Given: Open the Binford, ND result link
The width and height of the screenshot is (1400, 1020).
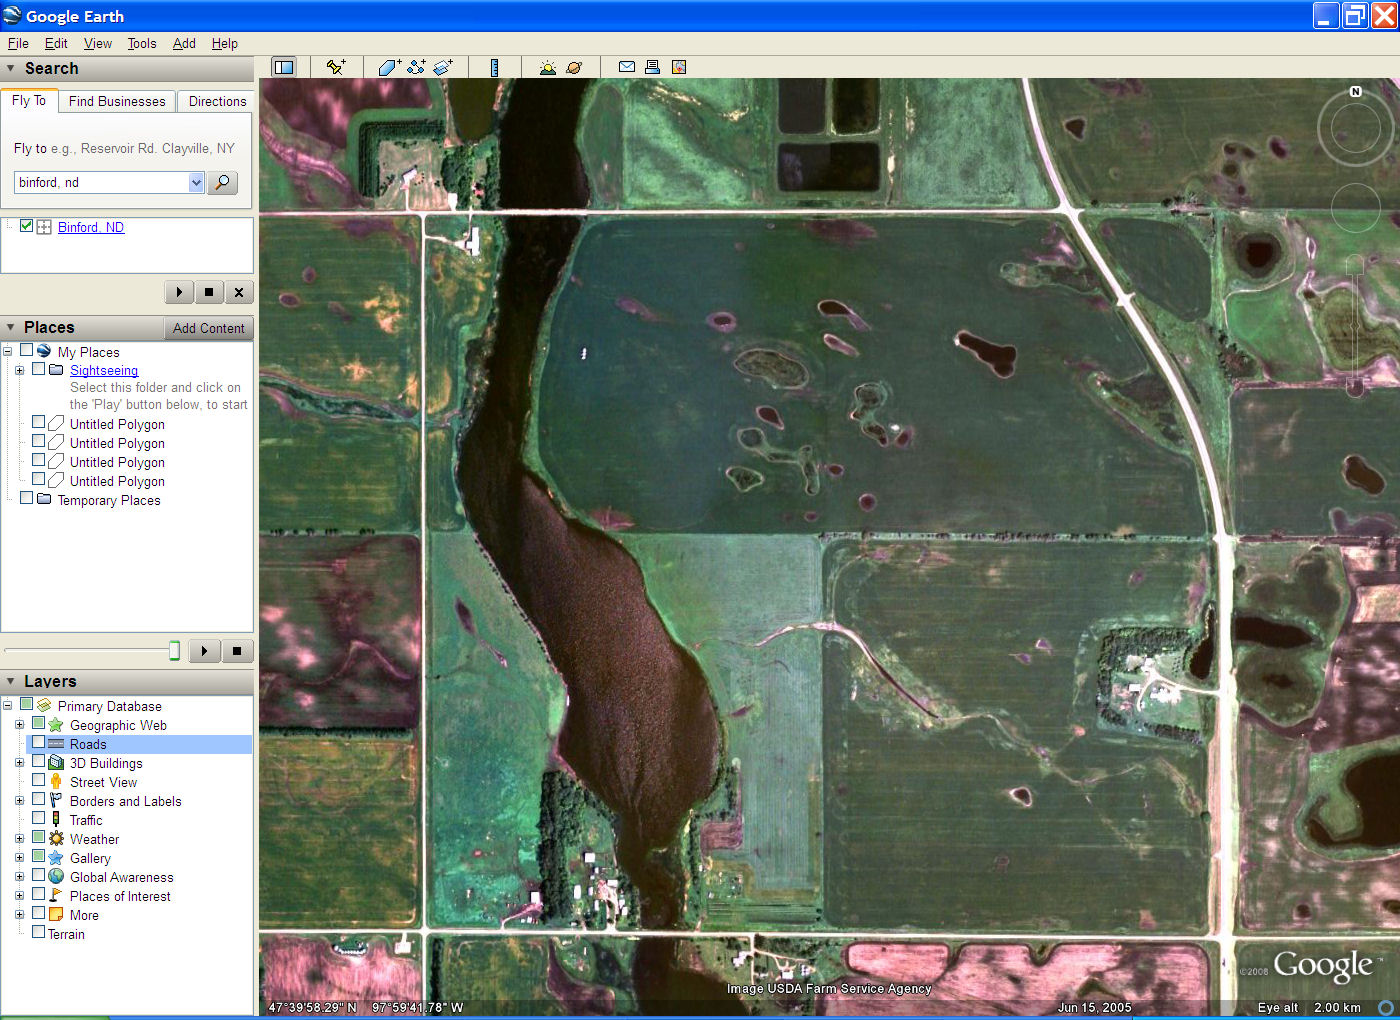Looking at the screenshot, I should tap(91, 227).
